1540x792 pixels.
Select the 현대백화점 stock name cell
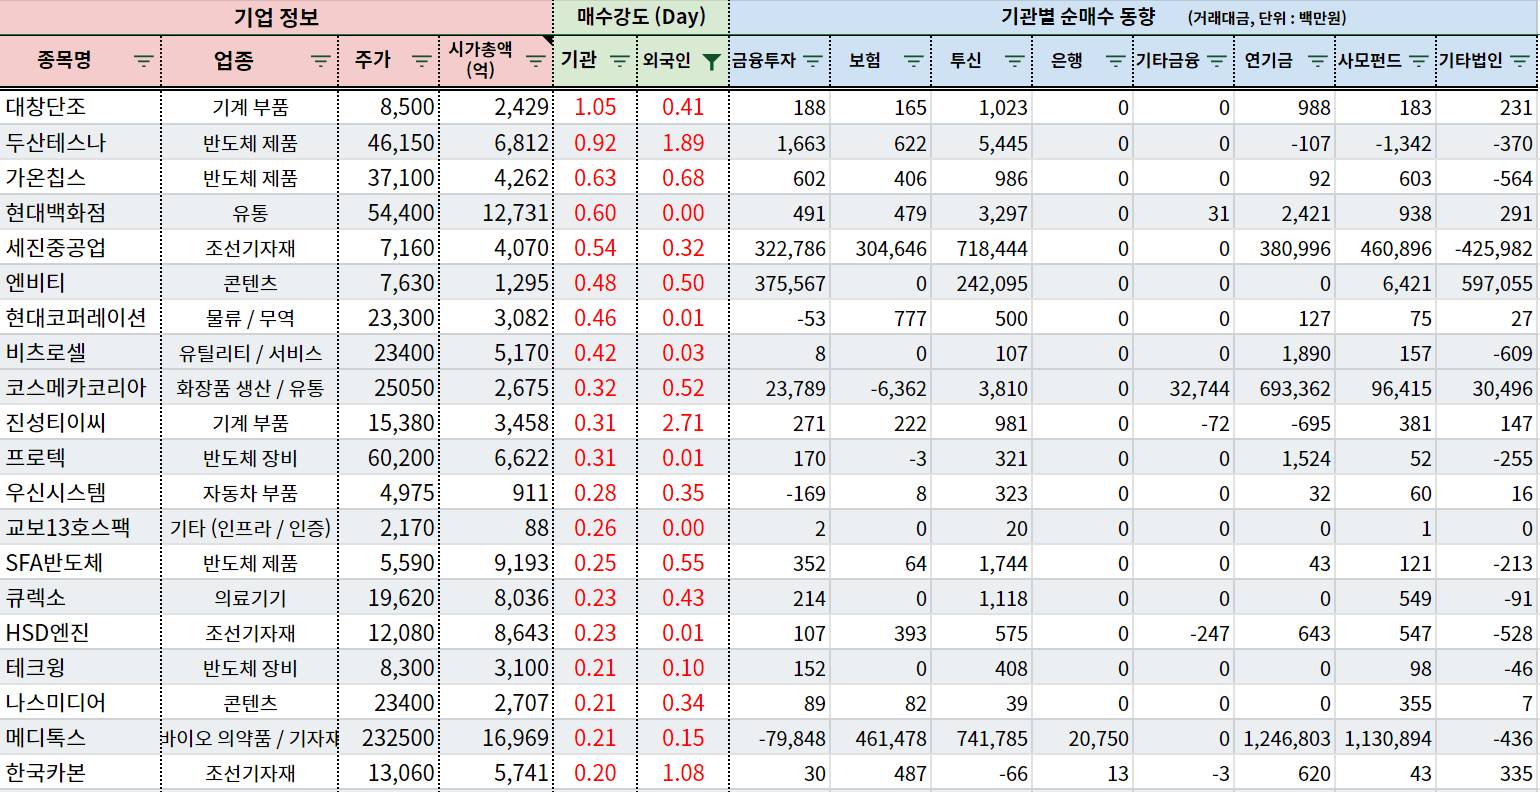click(80, 212)
